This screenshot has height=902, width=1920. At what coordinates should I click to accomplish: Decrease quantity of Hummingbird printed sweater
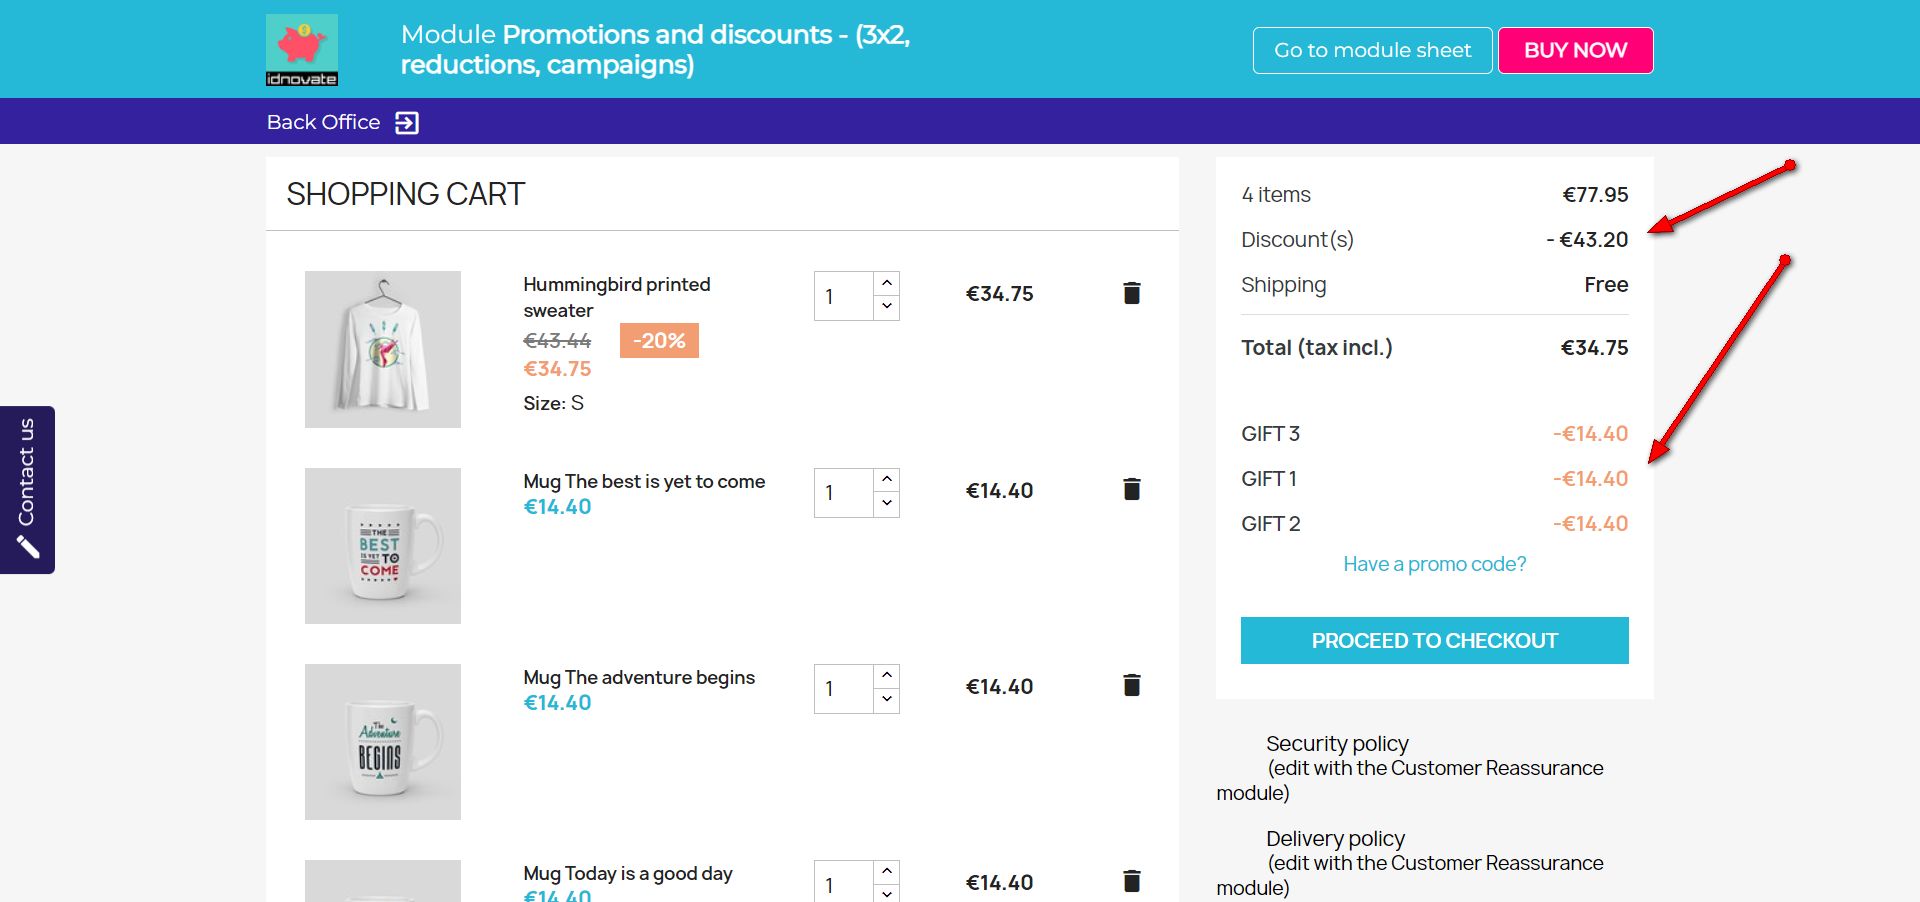coord(887,308)
